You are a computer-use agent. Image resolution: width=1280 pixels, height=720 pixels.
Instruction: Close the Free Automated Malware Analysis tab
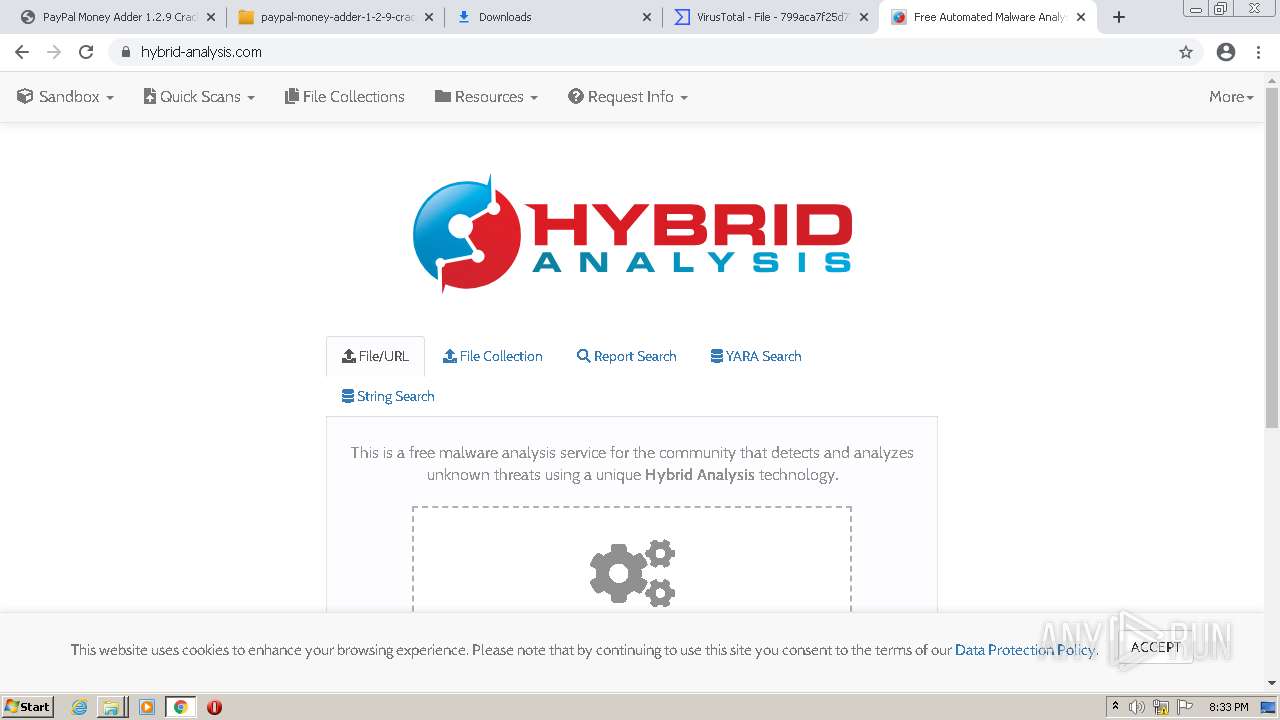pos(1081,17)
